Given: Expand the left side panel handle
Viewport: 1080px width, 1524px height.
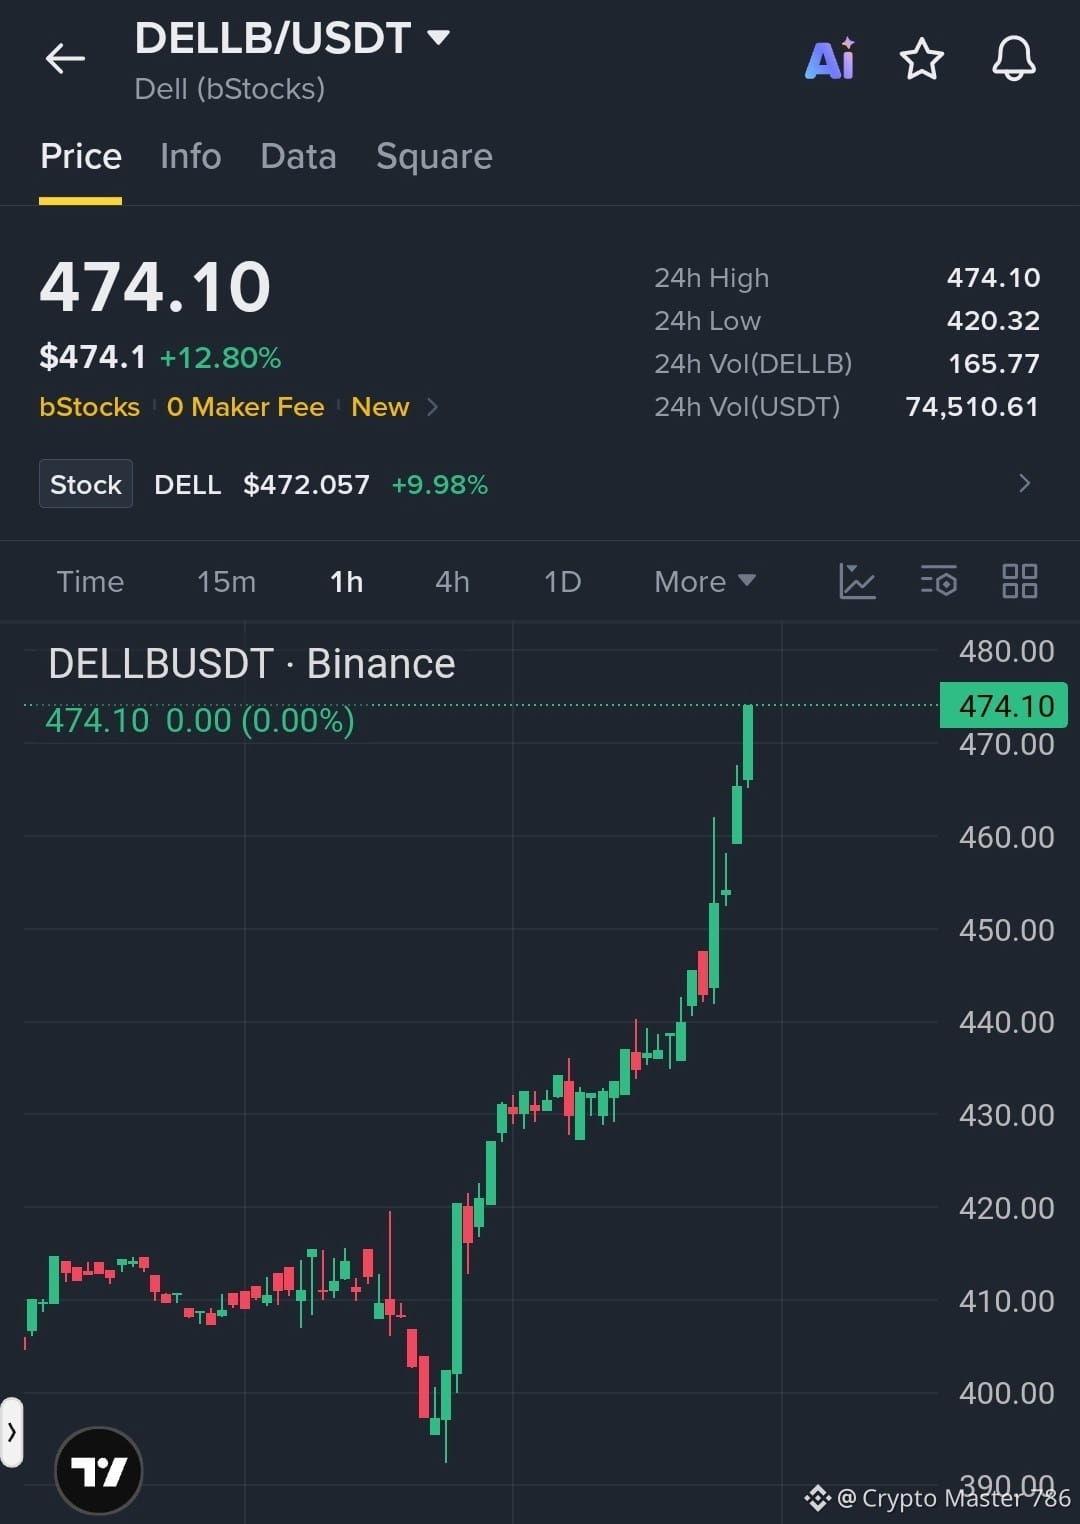Looking at the screenshot, I should 11,1432.
